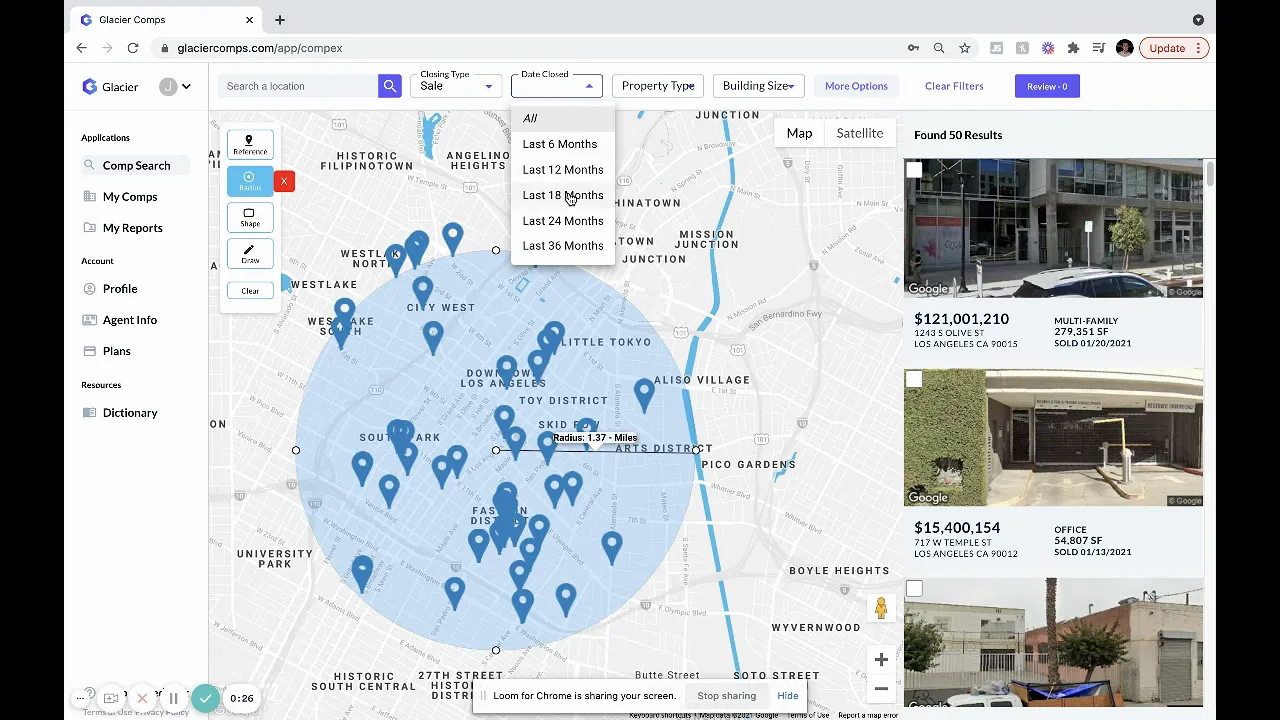1280x720 pixels.
Task: Open My Comps in sidebar
Action: coord(130,197)
